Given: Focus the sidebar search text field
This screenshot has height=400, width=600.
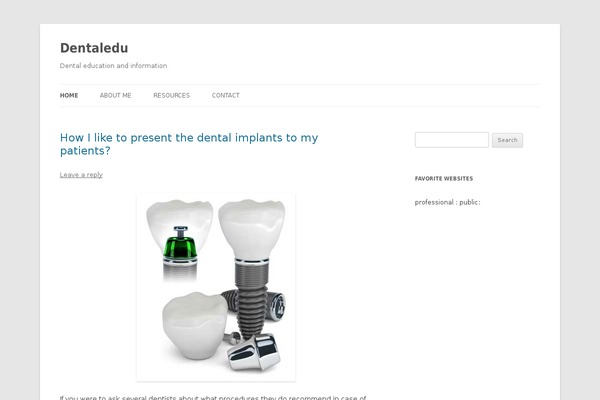Looking at the screenshot, I should tap(452, 140).
